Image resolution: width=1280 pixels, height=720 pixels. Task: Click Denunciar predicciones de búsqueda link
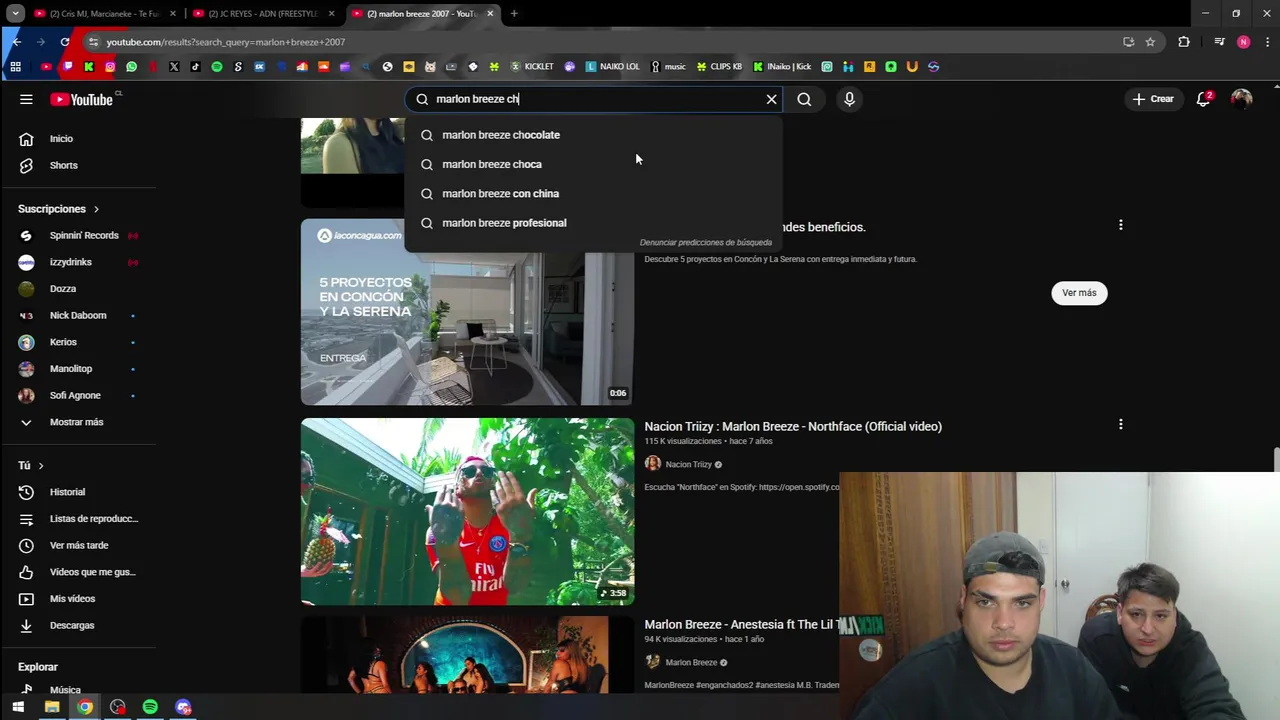point(705,242)
